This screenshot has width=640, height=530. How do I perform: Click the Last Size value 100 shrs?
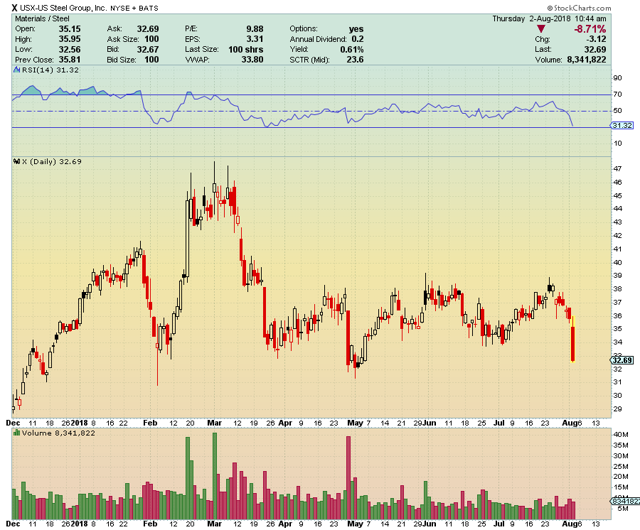[246, 49]
